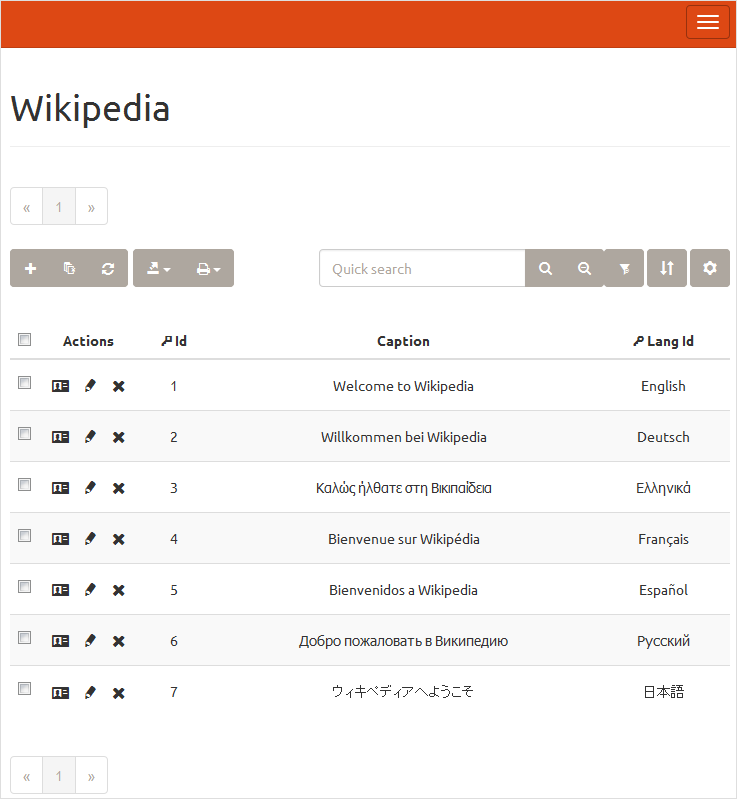View record card for row 1
Image resolution: width=737 pixels, height=799 pixels.
pos(60,386)
